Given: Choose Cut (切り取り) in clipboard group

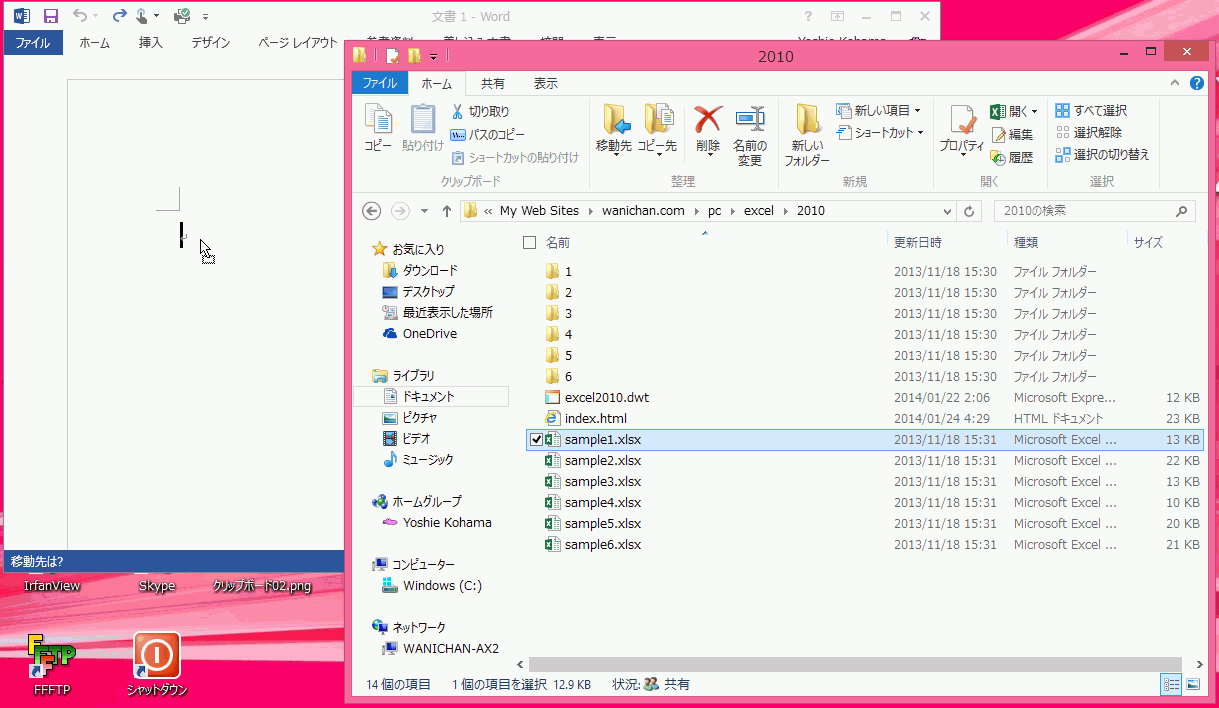Looking at the screenshot, I should [x=480, y=112].
